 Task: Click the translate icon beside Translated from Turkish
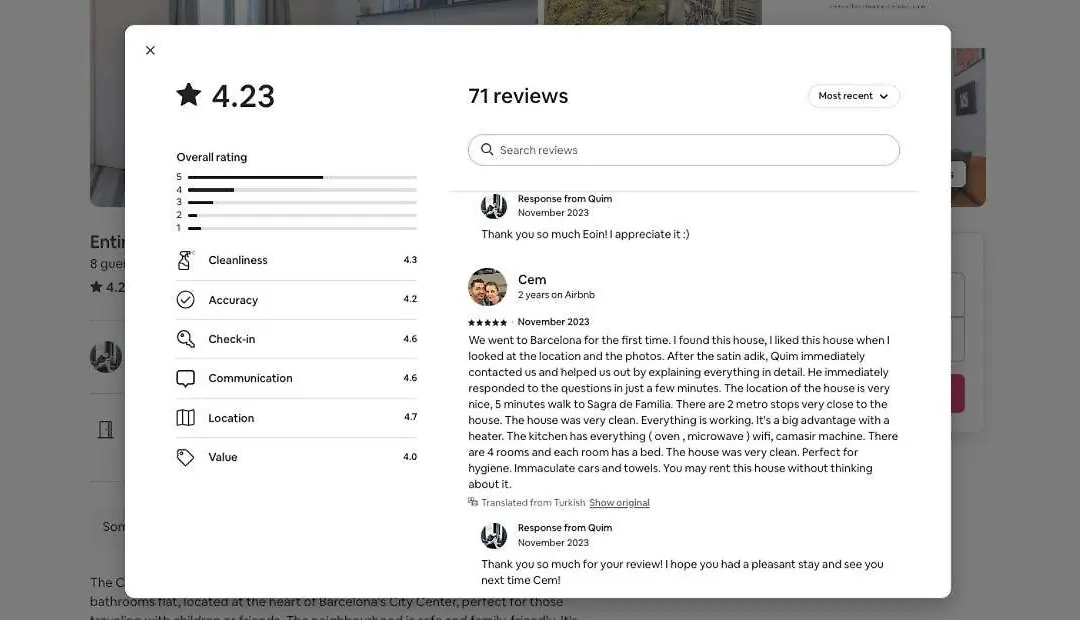pyautogui.click(x=472, y=502)
